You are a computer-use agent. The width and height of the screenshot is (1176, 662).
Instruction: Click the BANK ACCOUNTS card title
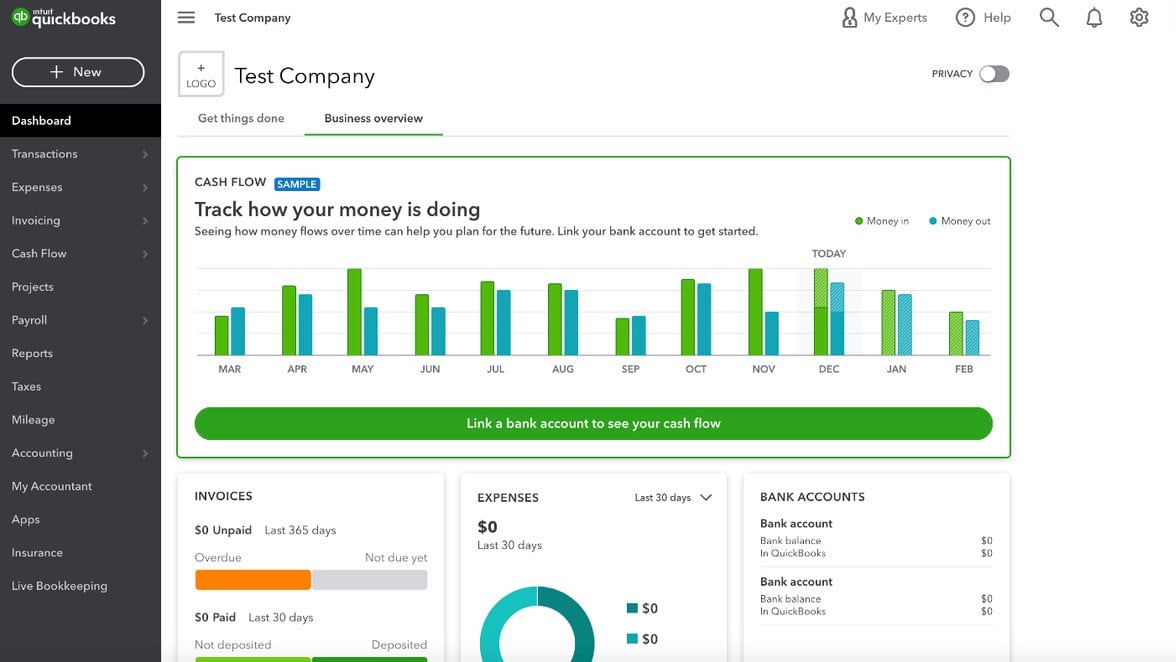click(x=812, y=497)
